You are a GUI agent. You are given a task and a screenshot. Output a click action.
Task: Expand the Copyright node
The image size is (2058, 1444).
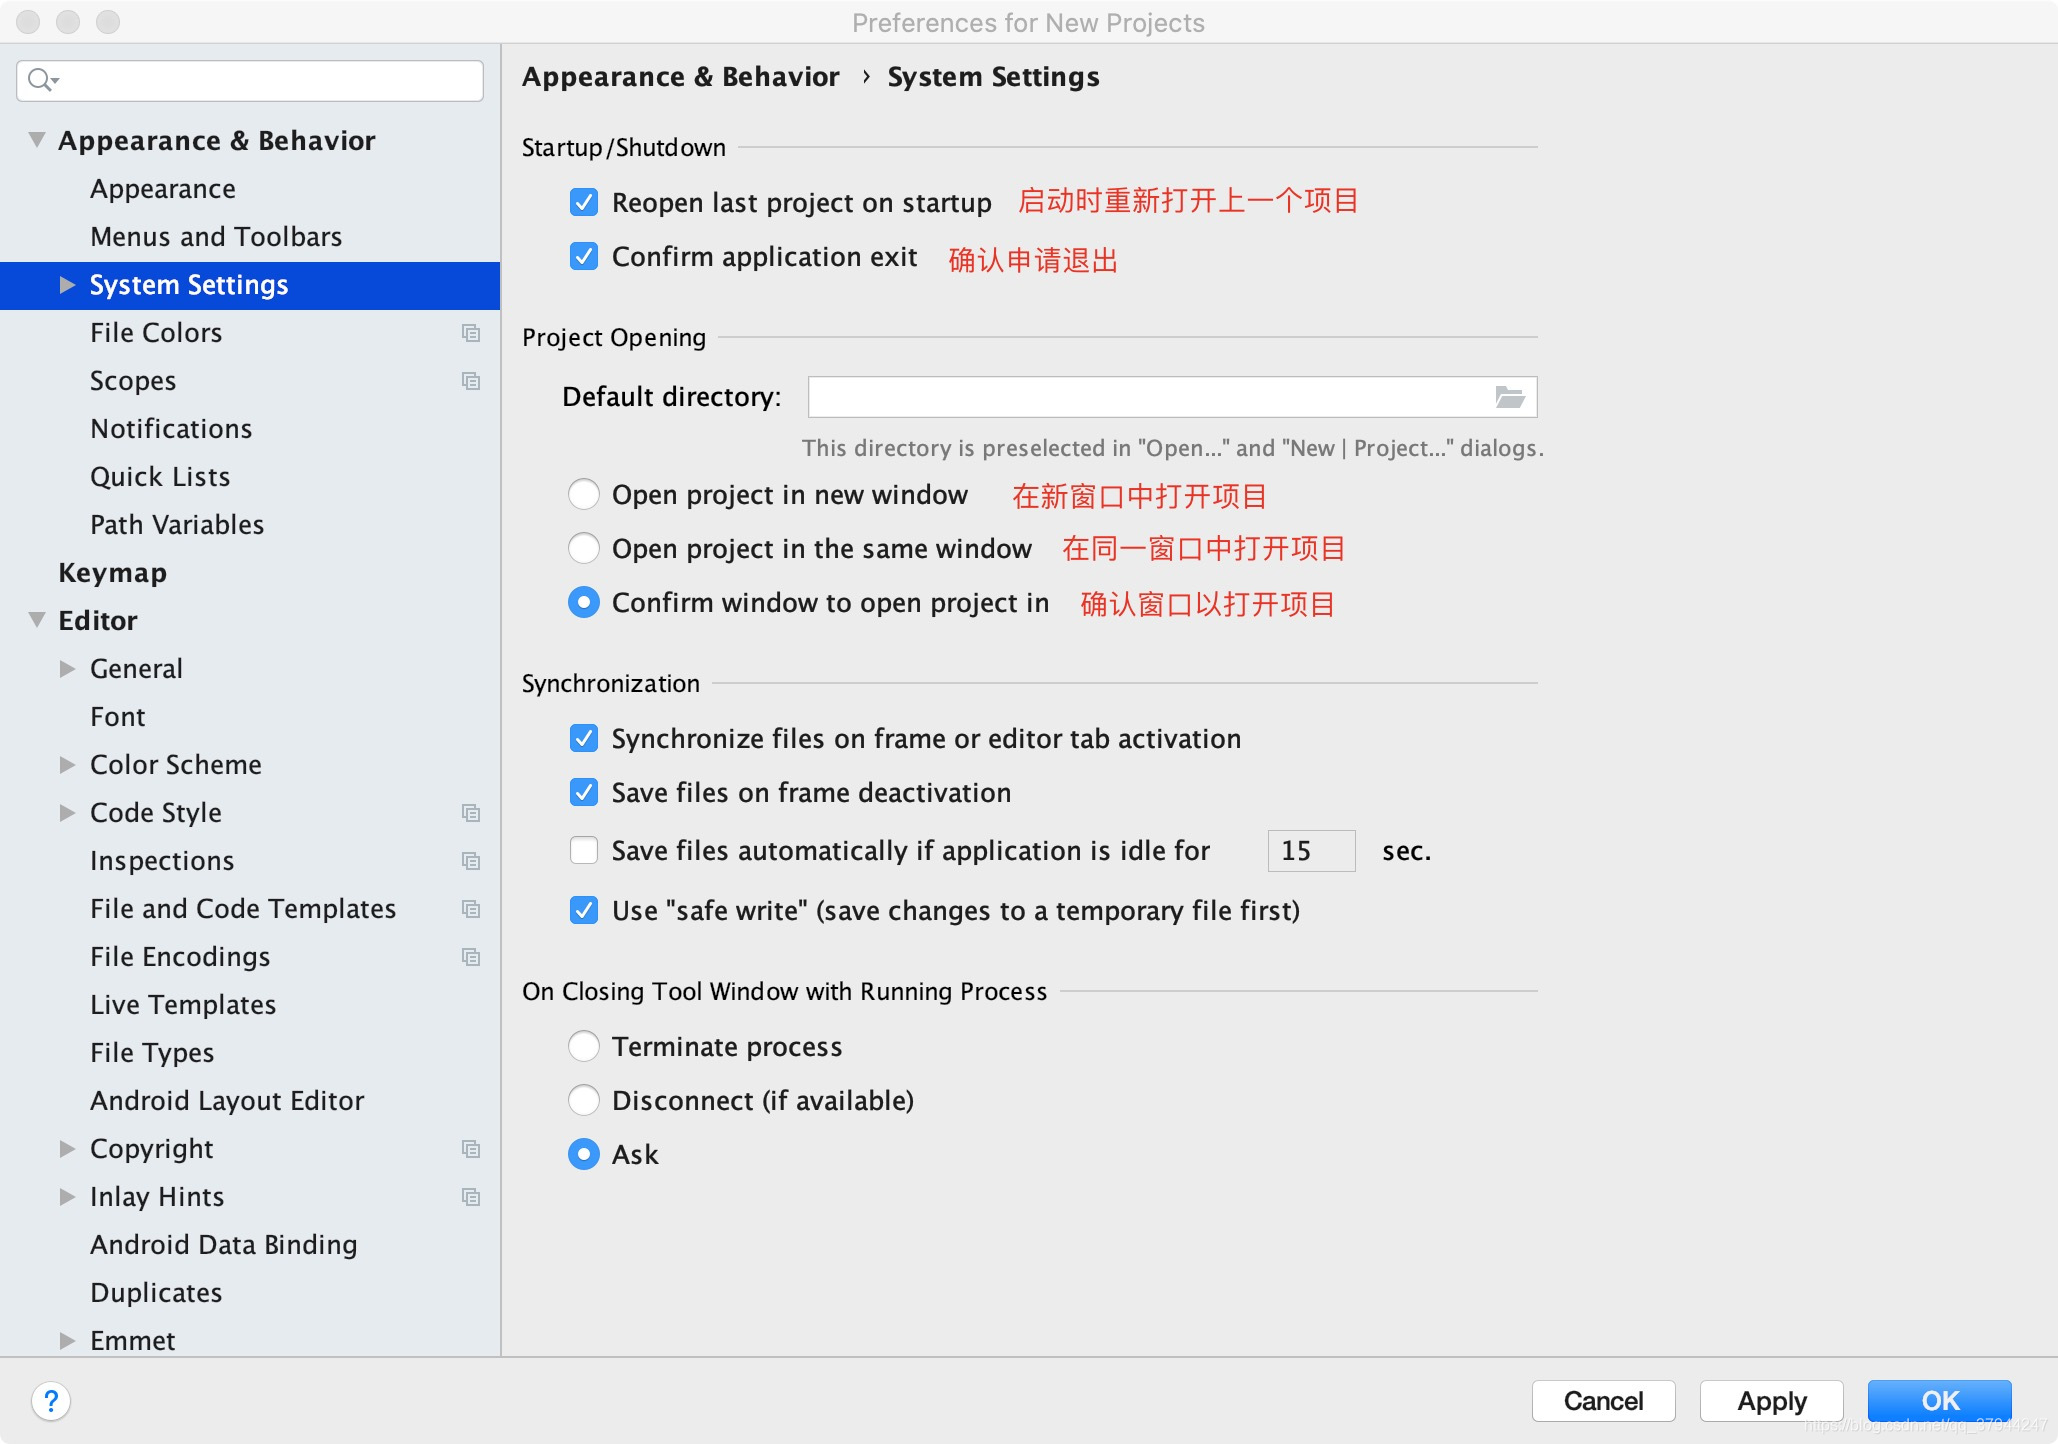pyautogui.click(x=67, y=1149)
